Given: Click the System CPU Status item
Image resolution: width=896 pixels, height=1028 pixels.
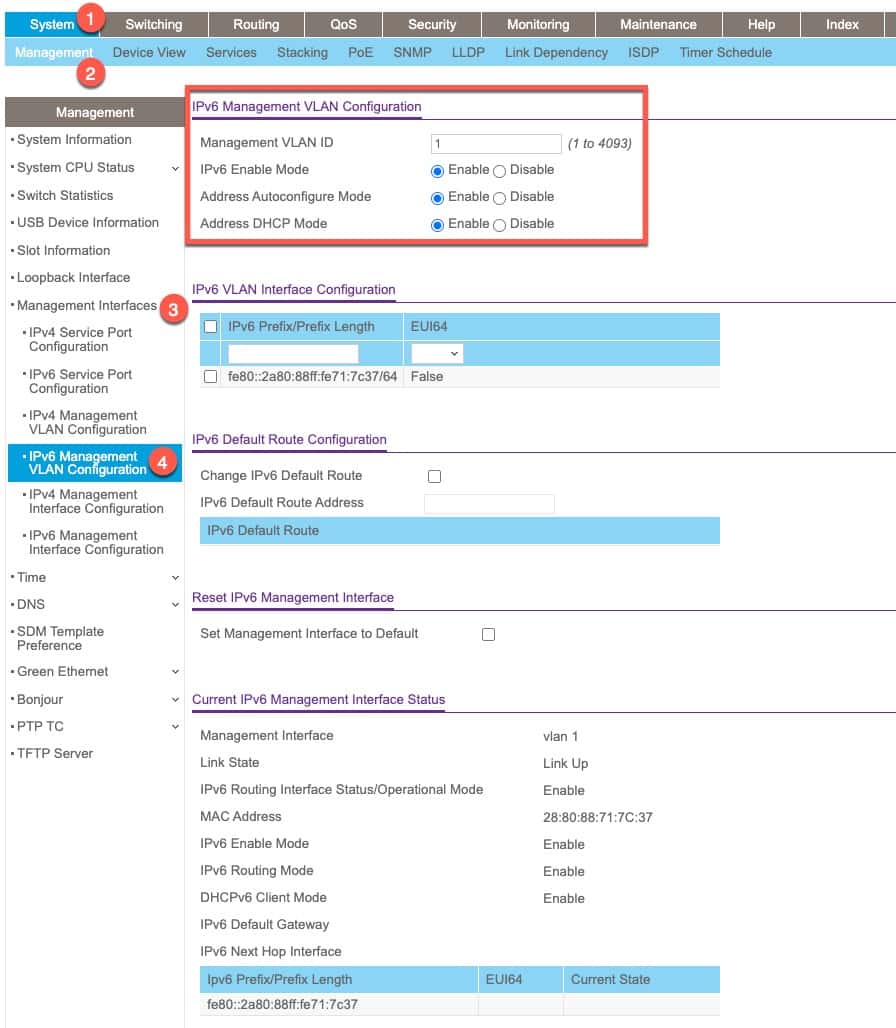Looking at the screenshot, I should pyautogui.click(x=75, y=168).
